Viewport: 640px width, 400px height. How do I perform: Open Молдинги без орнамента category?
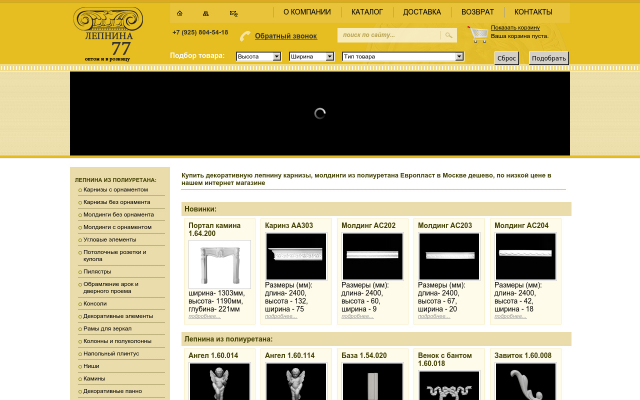119,215
